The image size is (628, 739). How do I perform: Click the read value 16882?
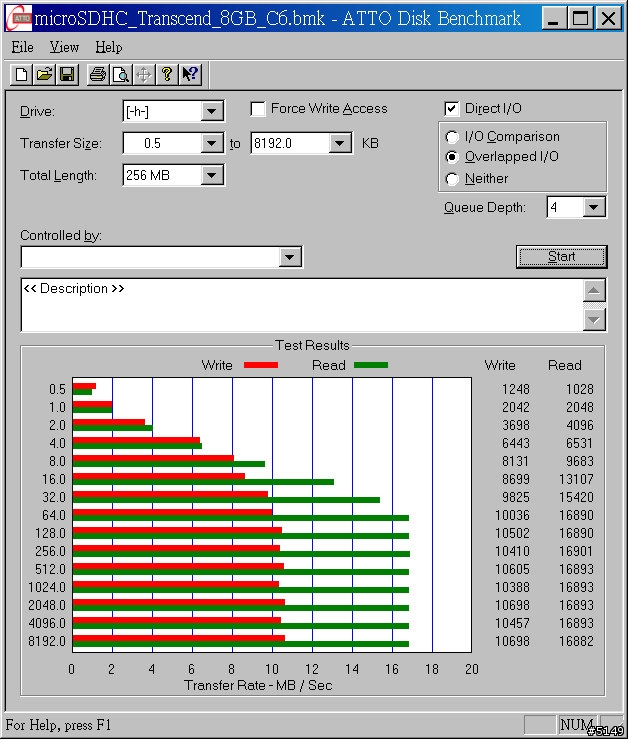(576, 641)
